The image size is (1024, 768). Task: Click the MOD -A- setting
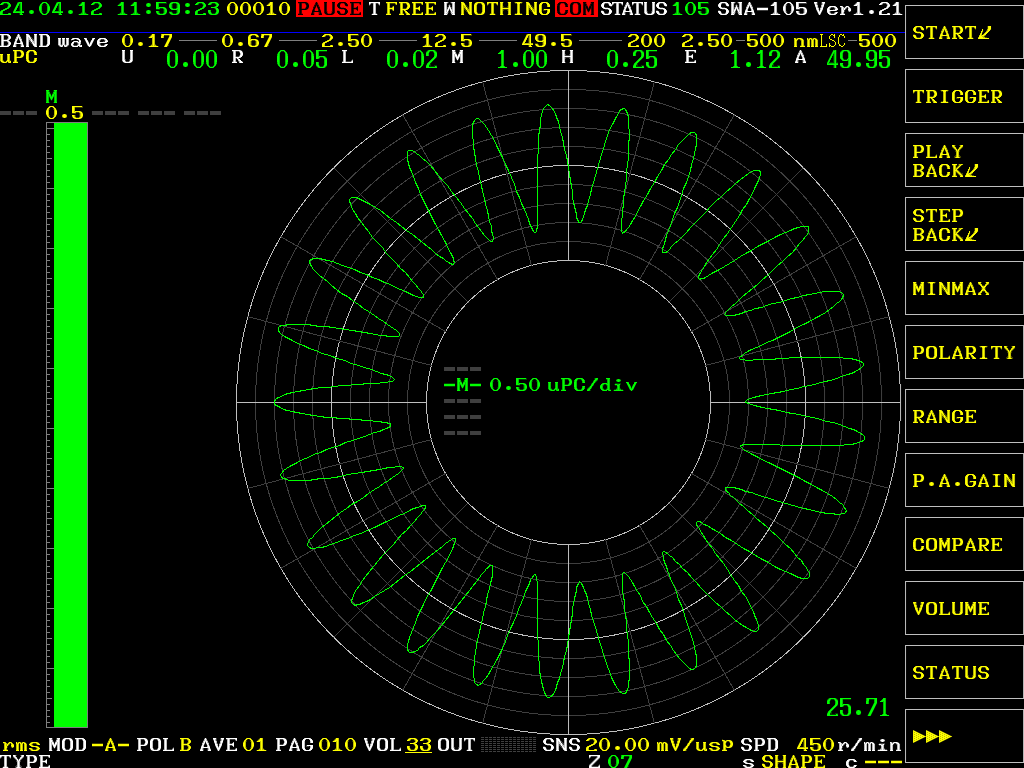pos(89,745)
